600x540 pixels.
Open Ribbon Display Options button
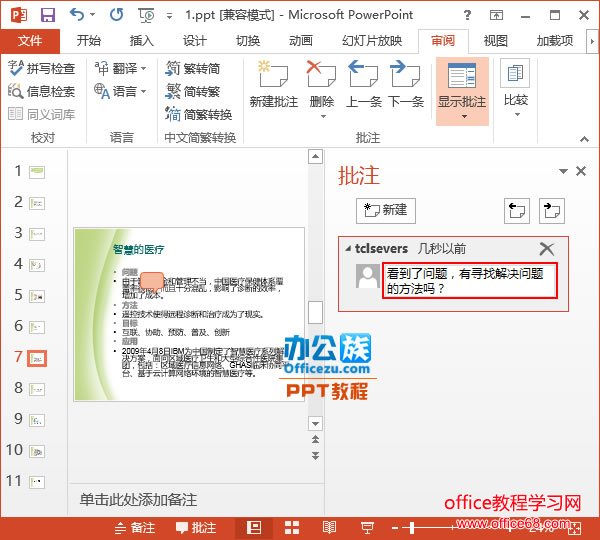(496, 15)
